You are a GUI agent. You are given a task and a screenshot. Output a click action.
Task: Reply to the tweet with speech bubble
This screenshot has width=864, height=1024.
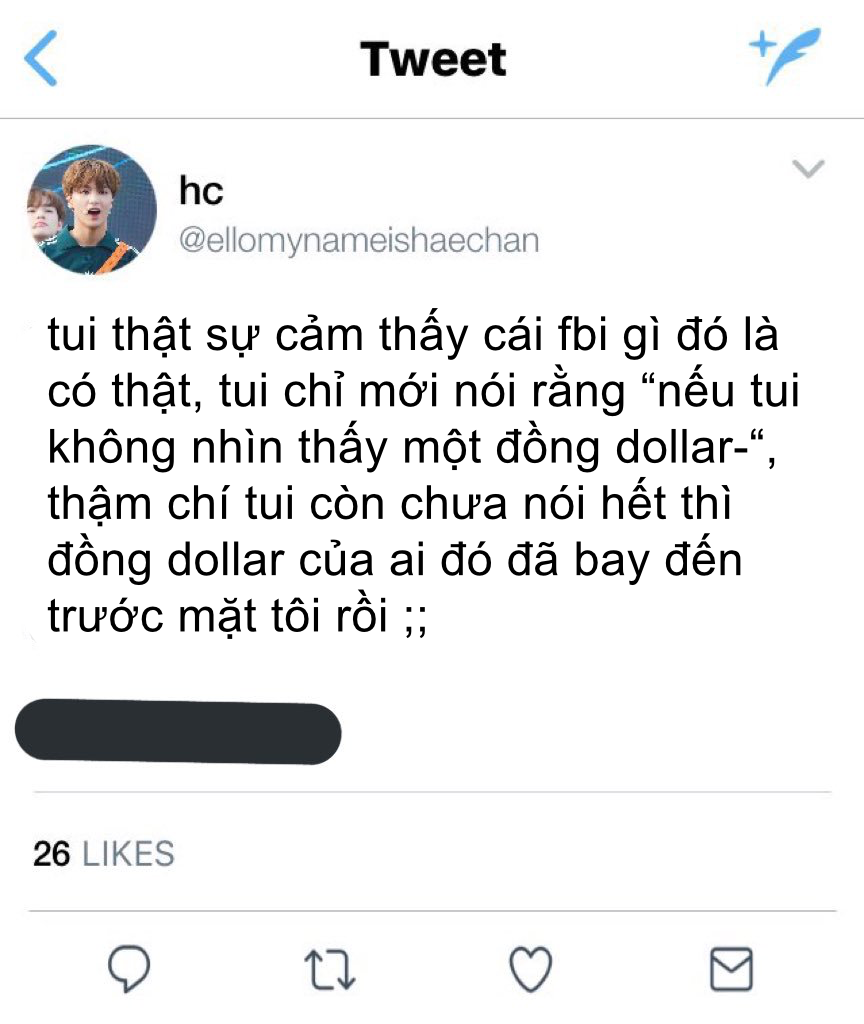[x=129, y=968]
